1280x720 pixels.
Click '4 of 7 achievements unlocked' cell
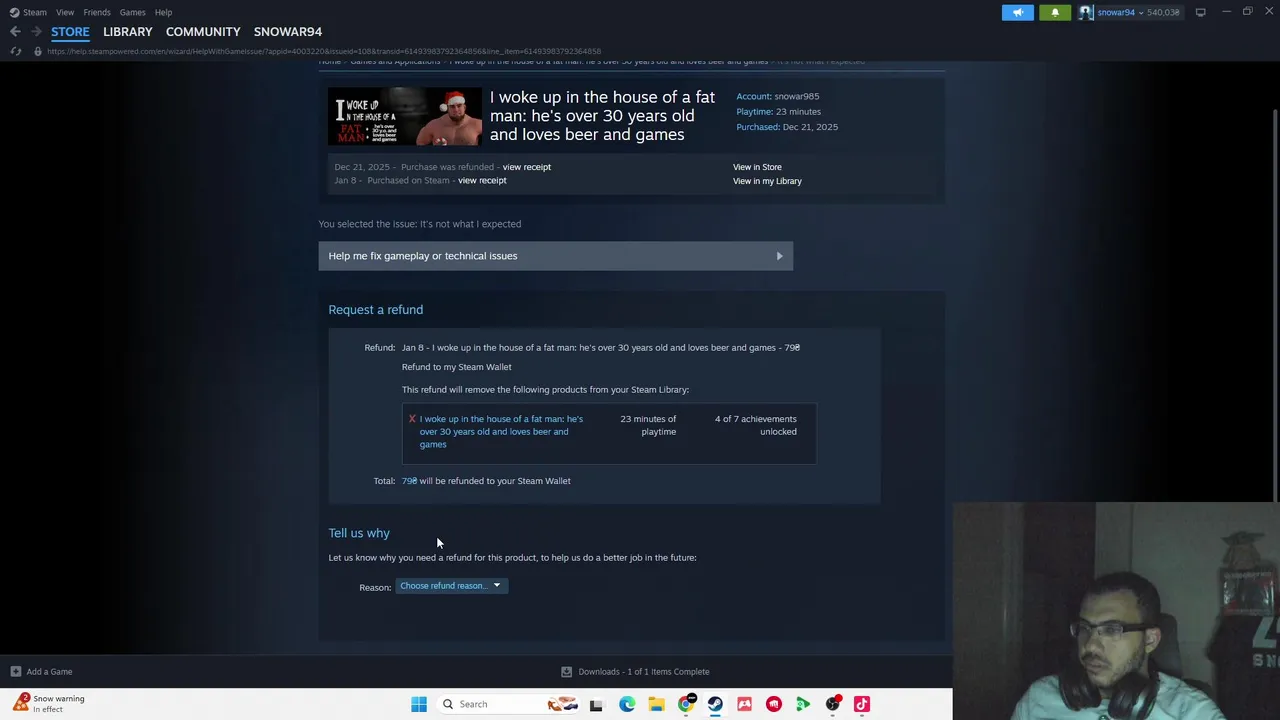coord(755,425)
